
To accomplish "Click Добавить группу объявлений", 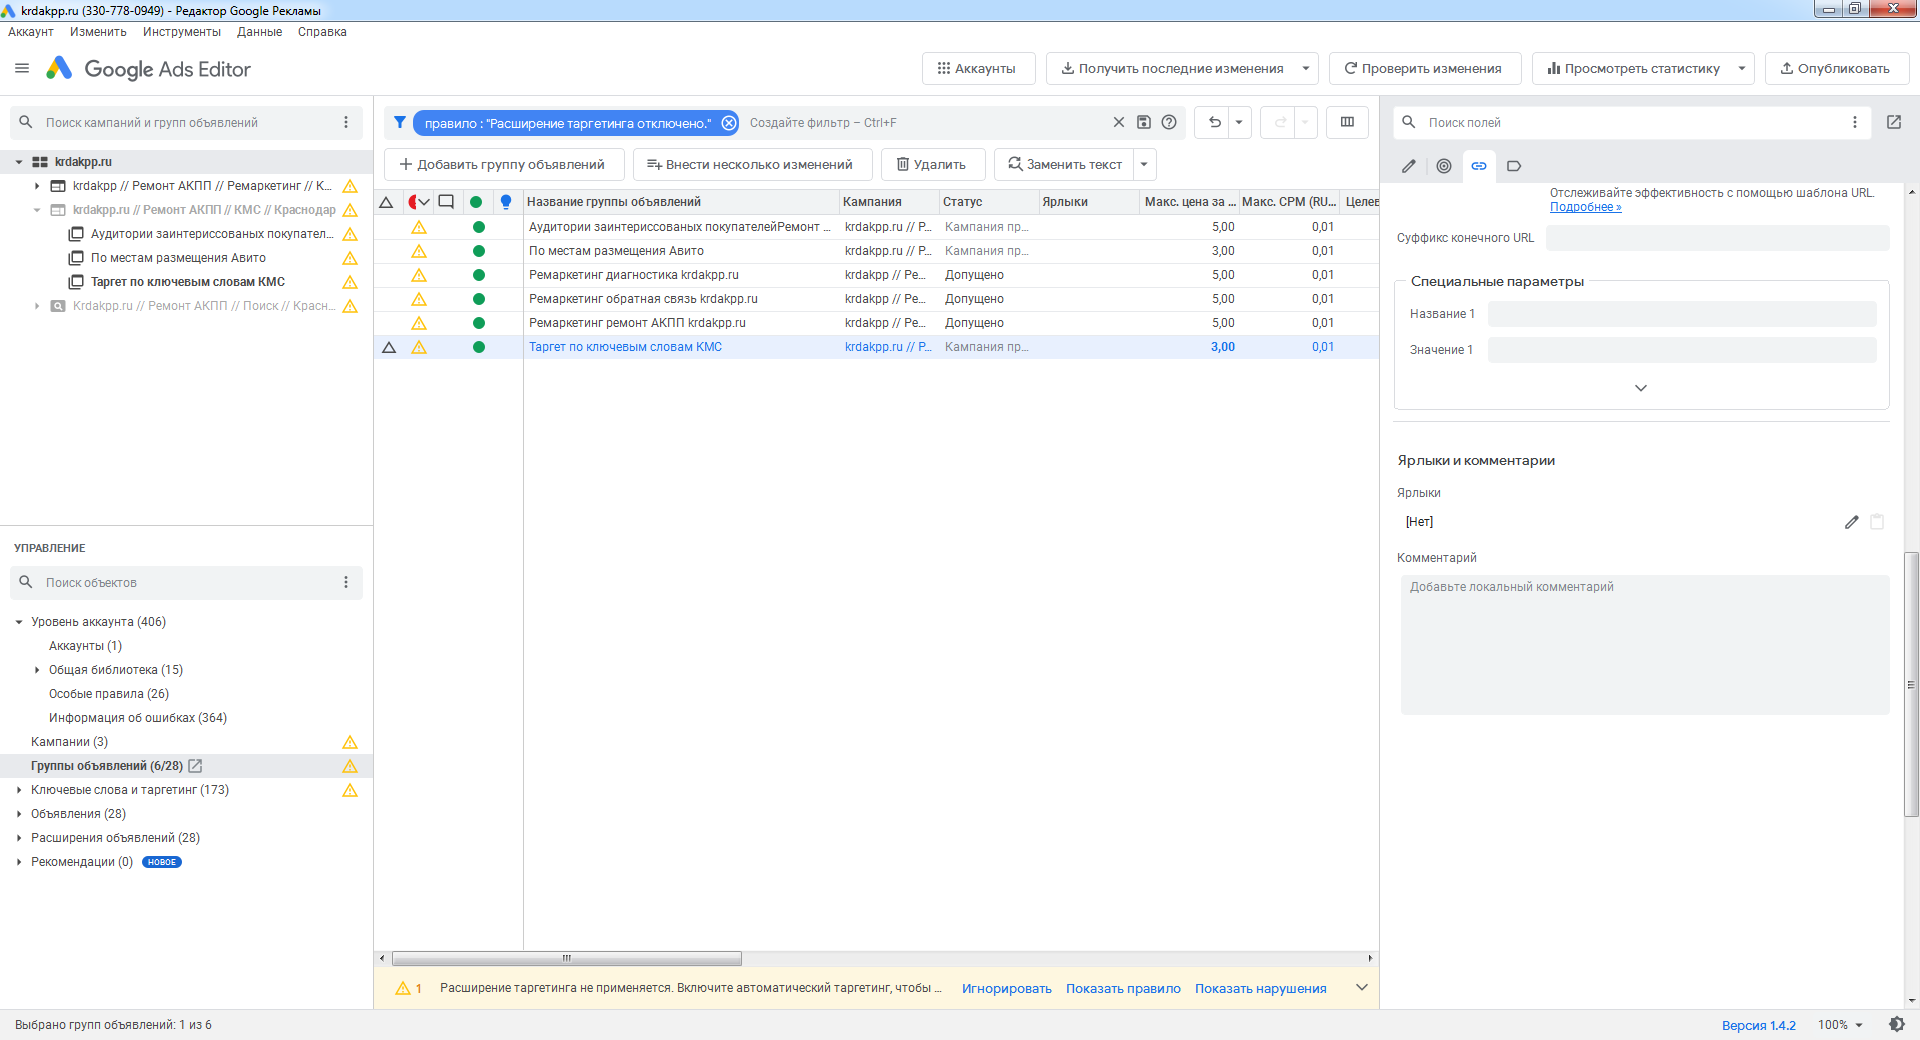I will pyautogui.click(x=503, y=164).
